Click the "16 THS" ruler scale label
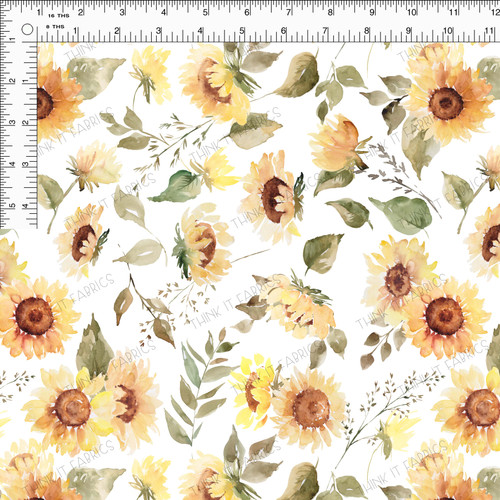 (59, 16)
